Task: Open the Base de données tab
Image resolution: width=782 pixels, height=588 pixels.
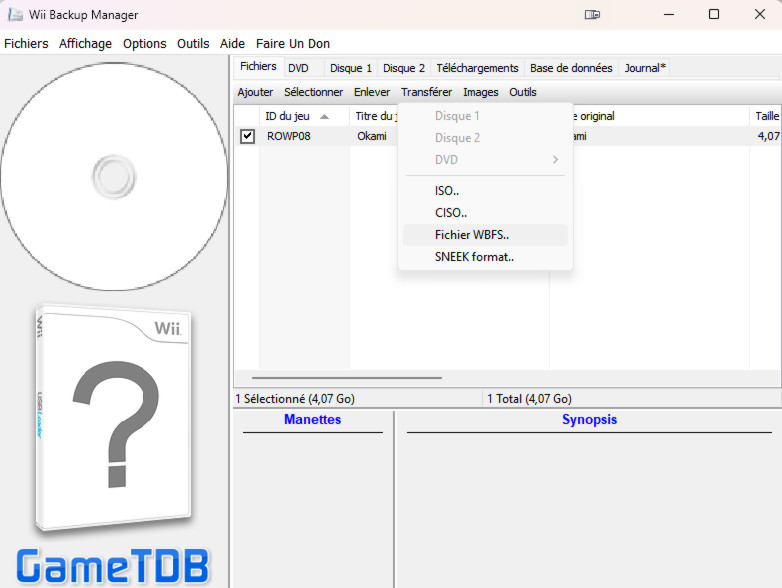Action: point(571,68)
